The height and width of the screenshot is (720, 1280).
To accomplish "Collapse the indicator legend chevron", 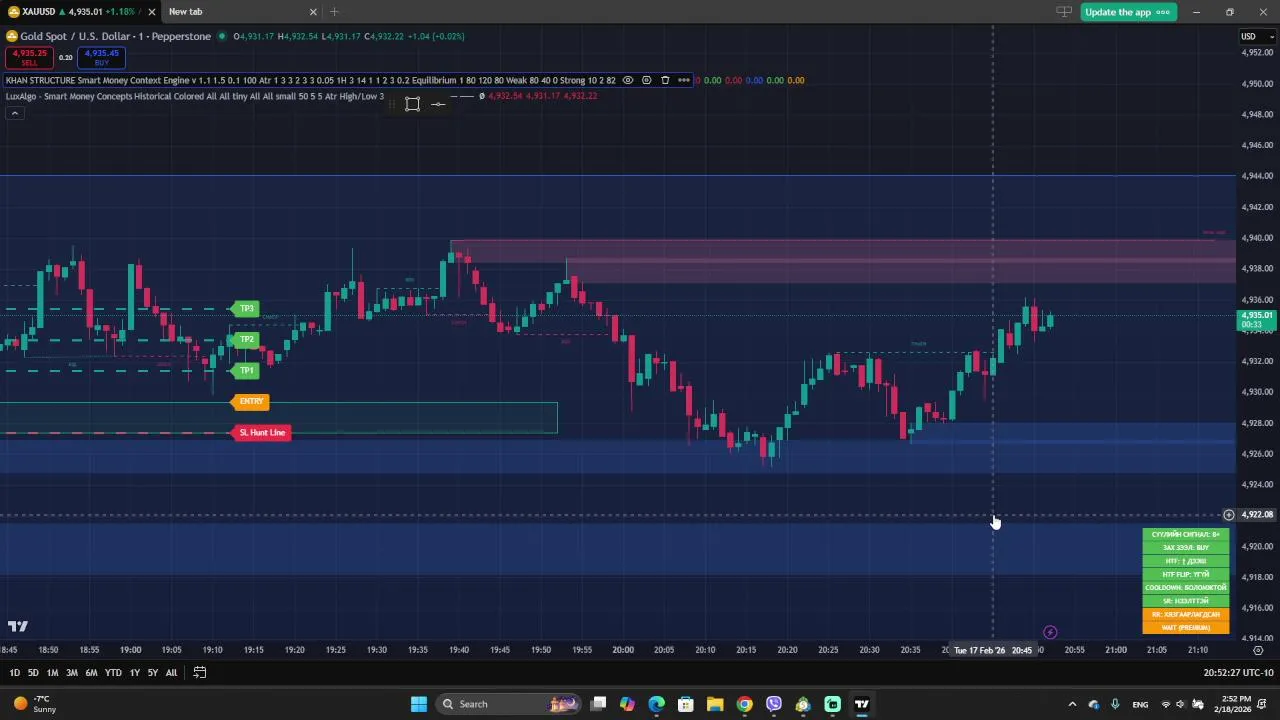I will point(14,113).
